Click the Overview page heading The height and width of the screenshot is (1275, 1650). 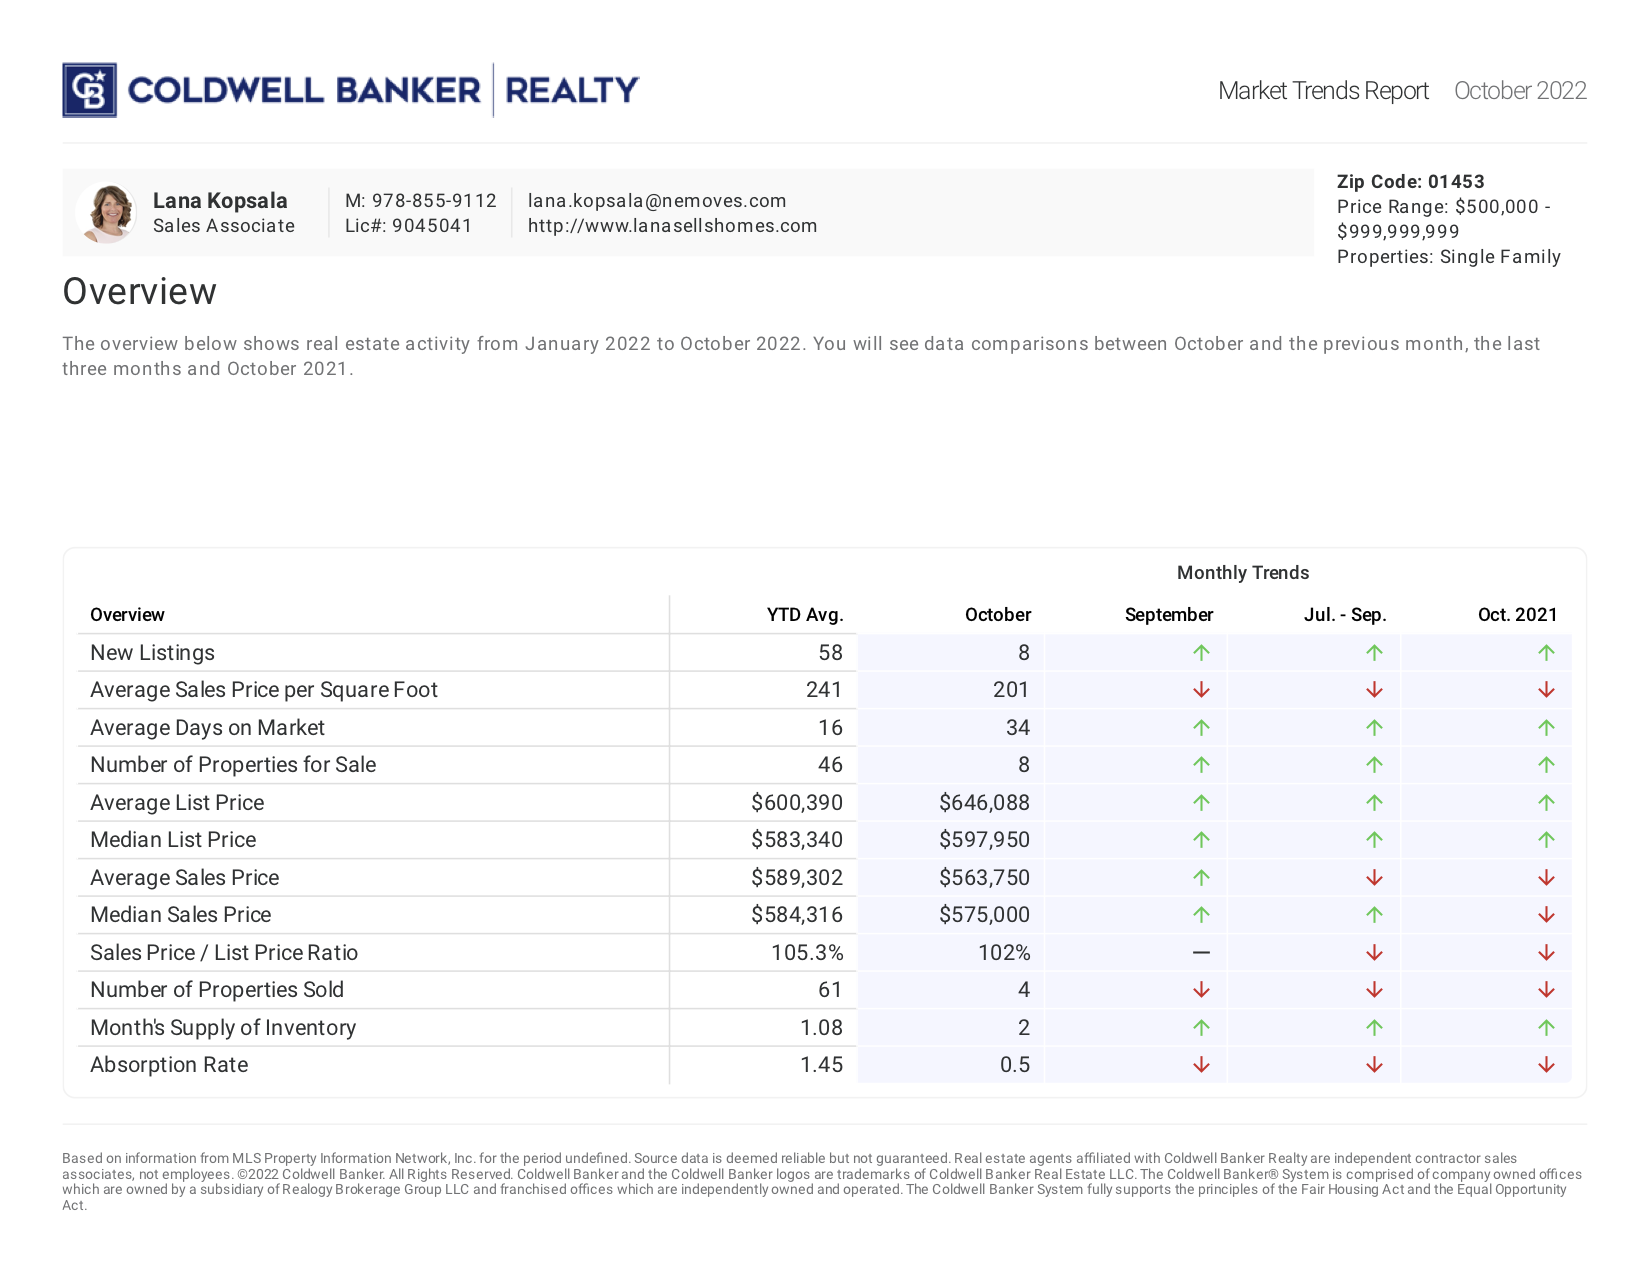140,292
